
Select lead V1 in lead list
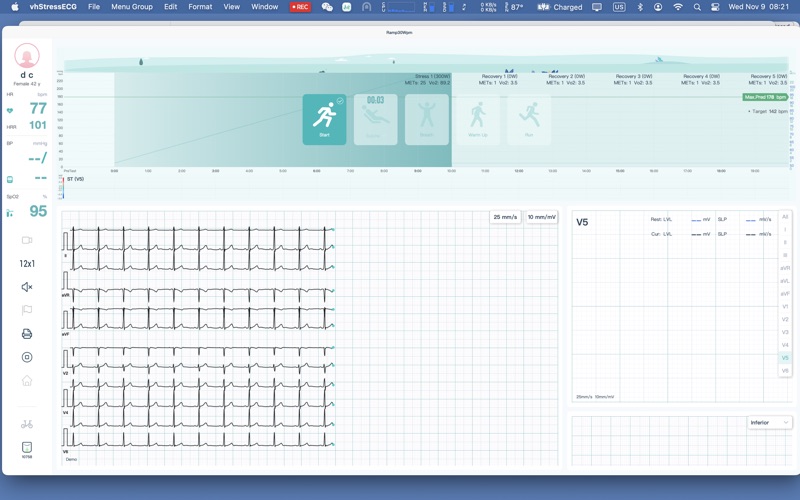click(785, 307)
